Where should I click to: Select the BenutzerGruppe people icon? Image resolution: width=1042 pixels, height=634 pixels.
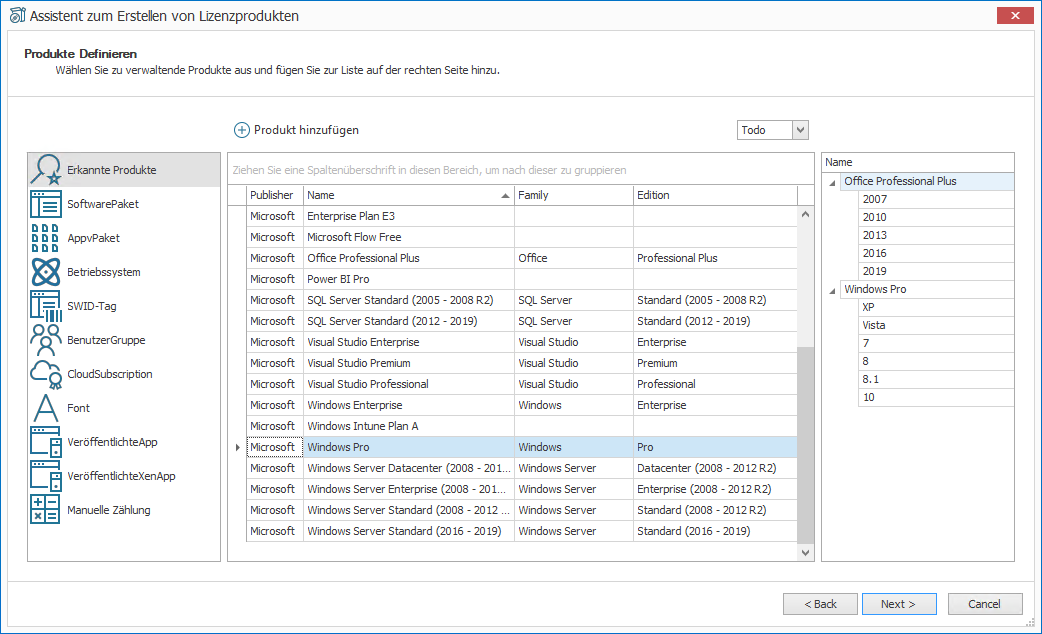point(46,340)
